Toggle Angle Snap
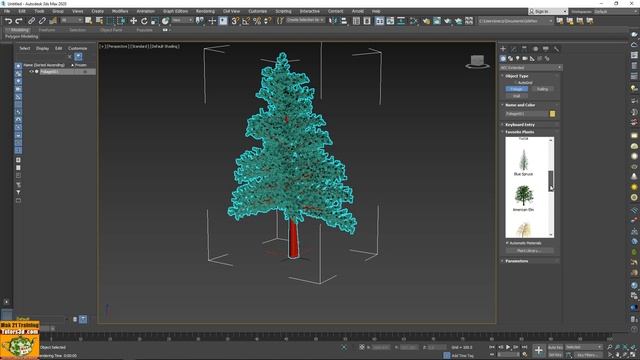The height and width of the screenshot is (360, 640). tap(246, 21)
